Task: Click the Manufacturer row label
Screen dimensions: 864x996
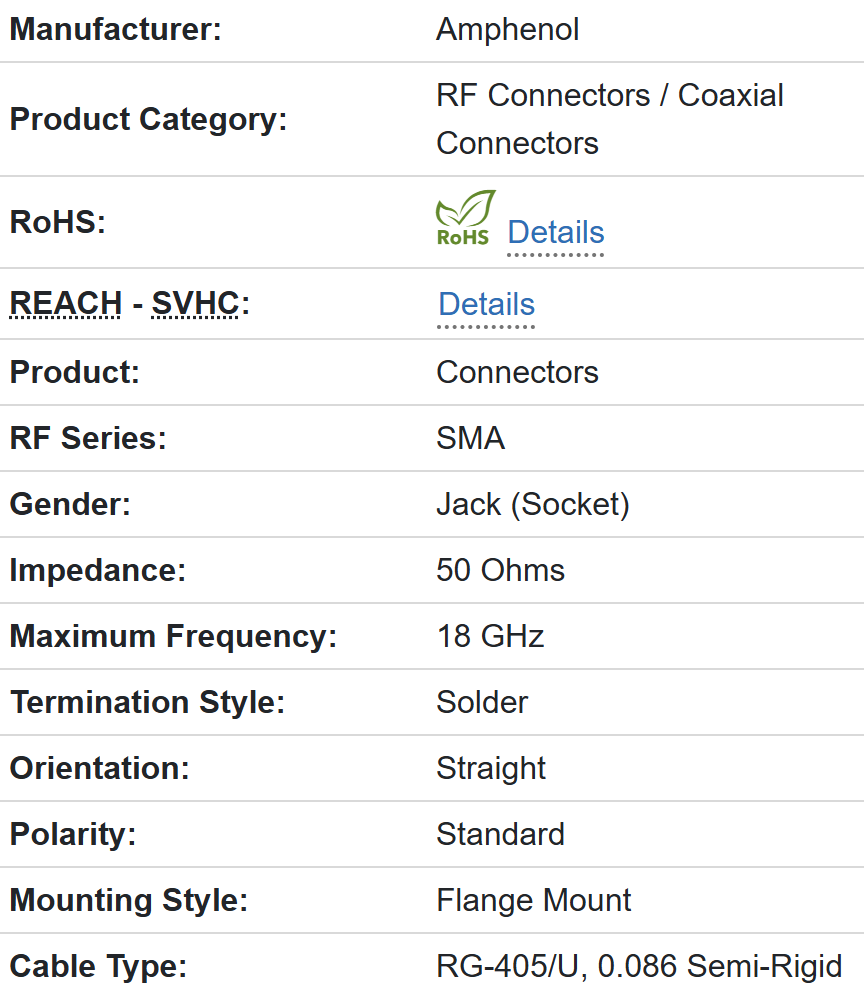Action: pyautogui.click(x=115, y=30)
